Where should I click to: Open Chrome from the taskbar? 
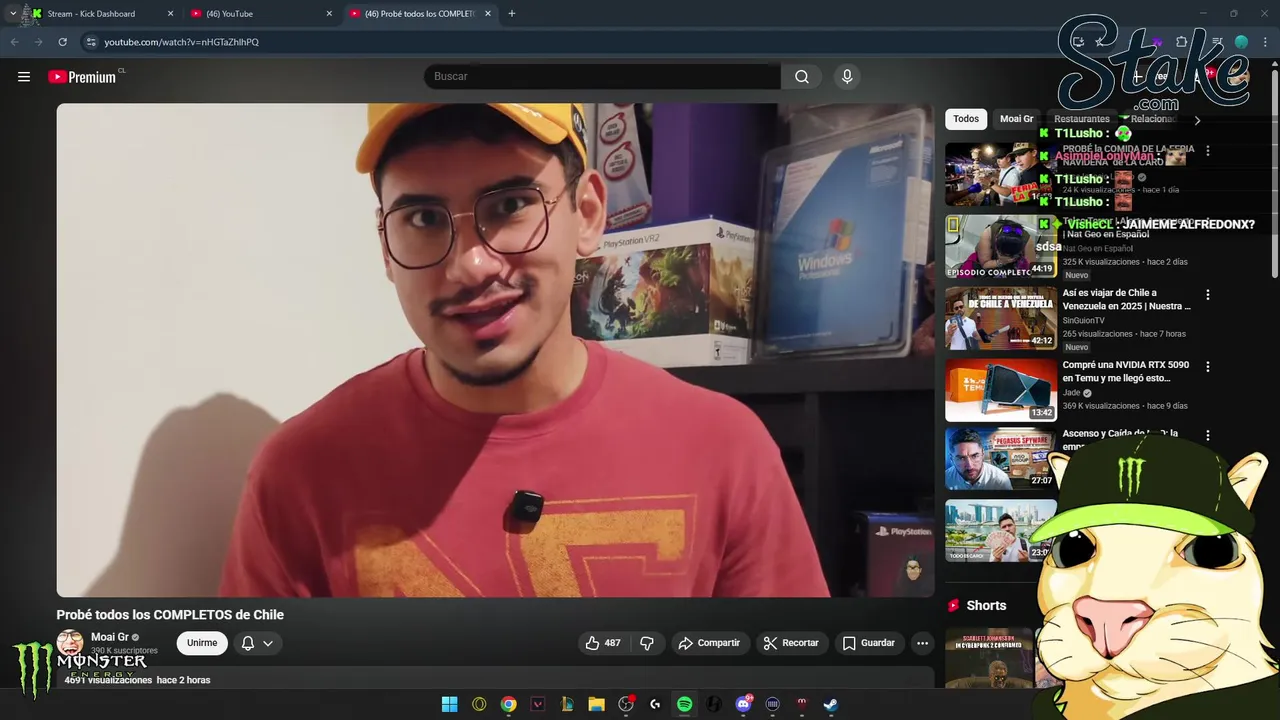(x=509, y=704)
